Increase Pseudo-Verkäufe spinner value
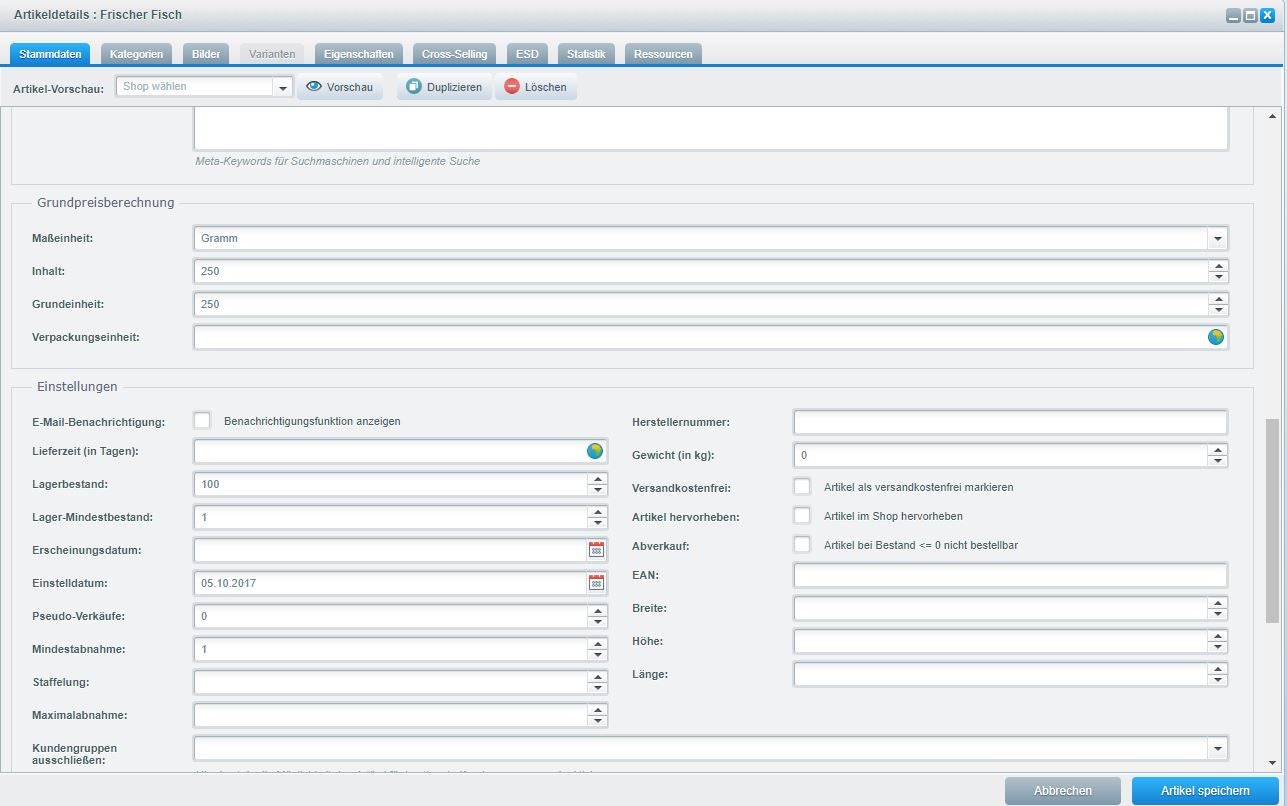 [597, 611]
